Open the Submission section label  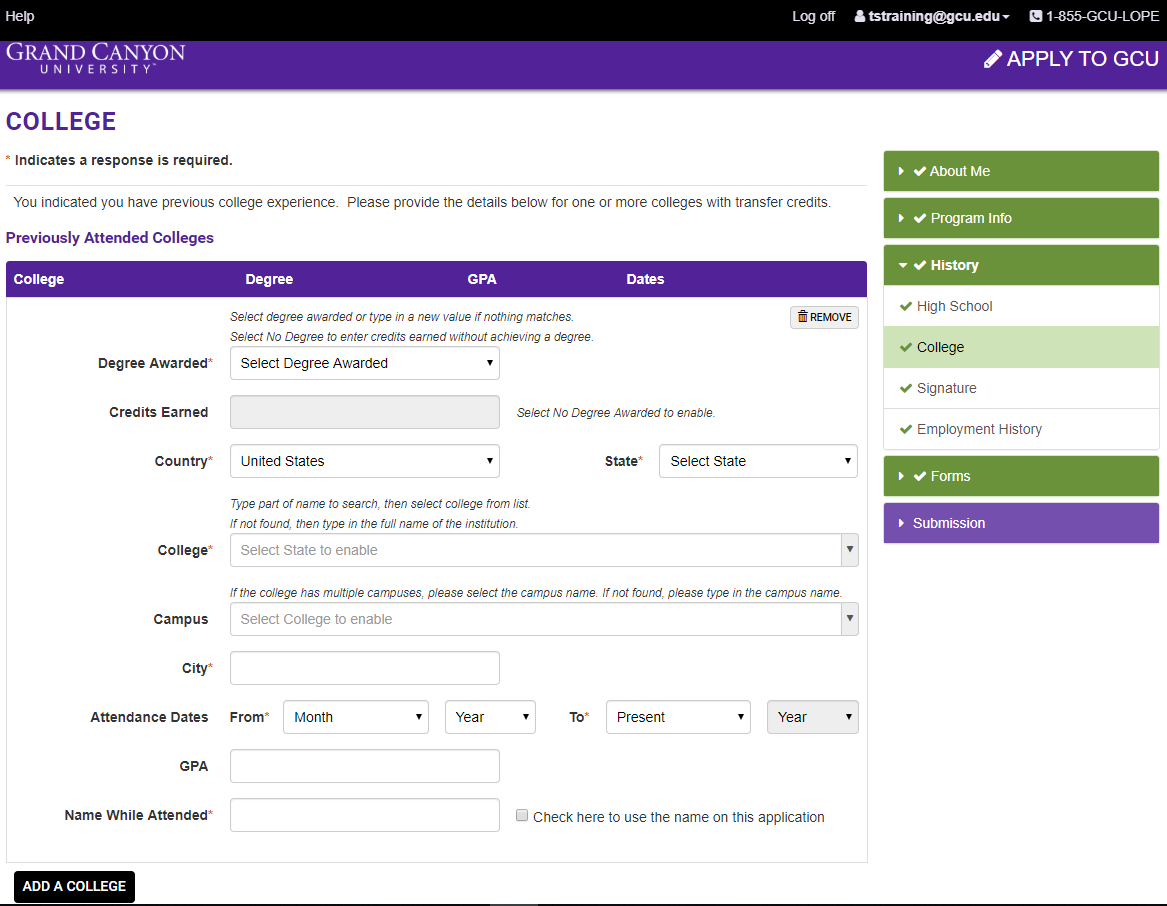coord(949,523)
